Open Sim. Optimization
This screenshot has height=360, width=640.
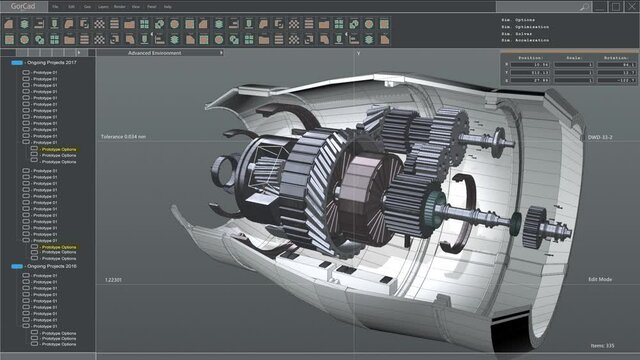click(x=525, y=27)
